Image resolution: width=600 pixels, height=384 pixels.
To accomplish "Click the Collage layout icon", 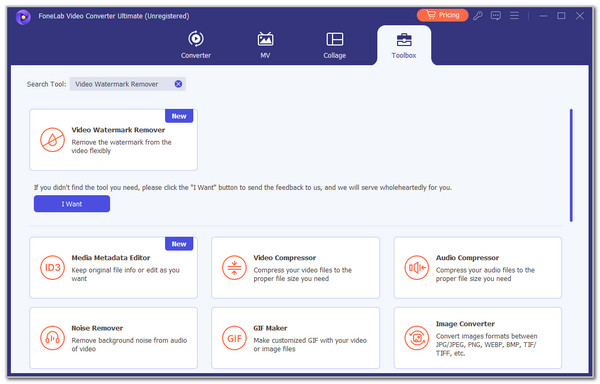I will point(334,39).
